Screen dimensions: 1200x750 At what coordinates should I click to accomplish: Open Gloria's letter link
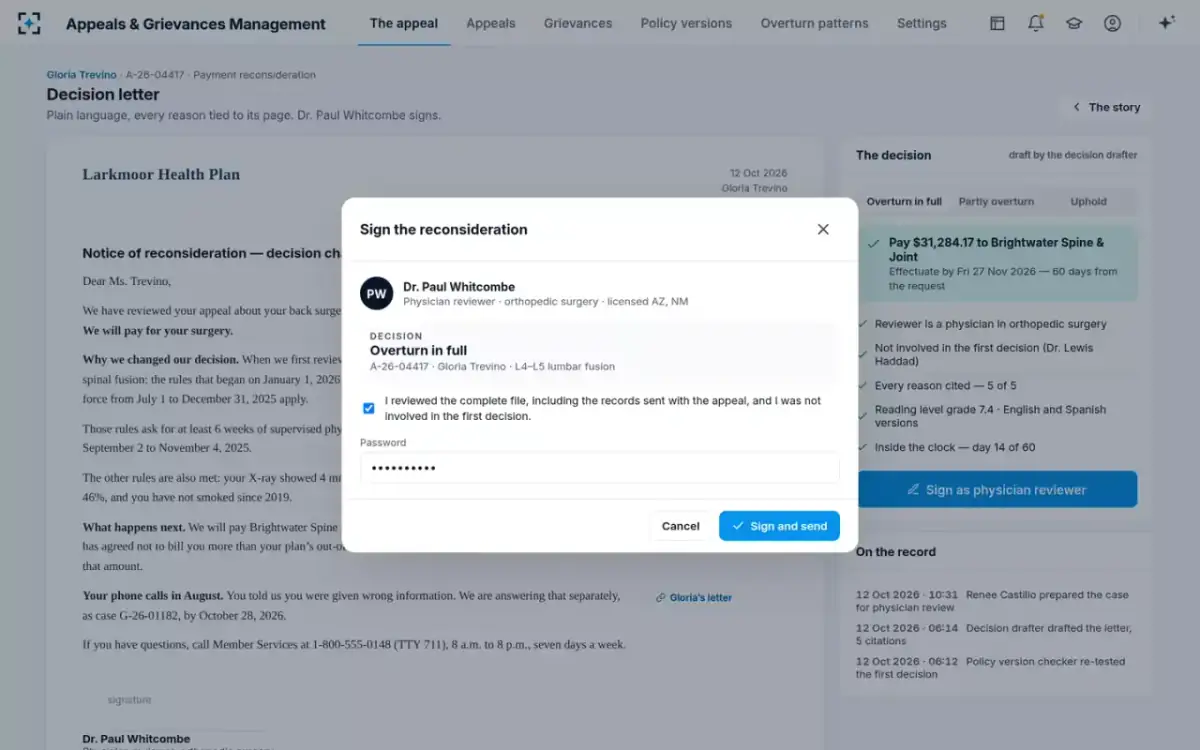tap(694, 598)
